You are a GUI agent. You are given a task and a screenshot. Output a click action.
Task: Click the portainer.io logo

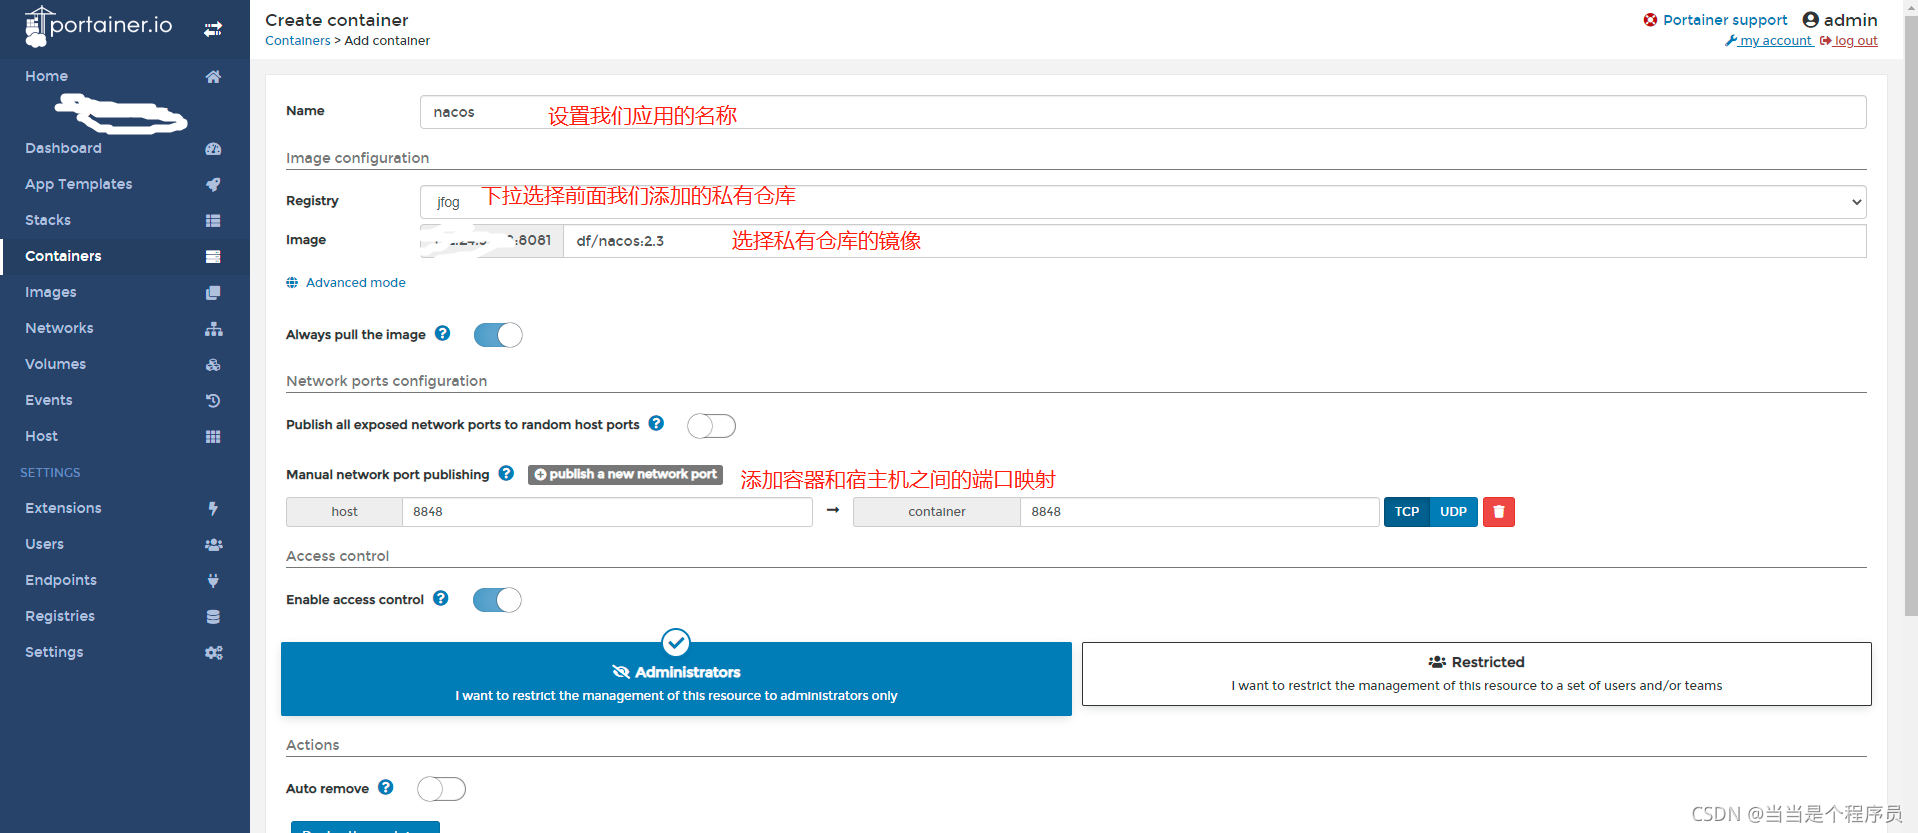tap(98, 26)
